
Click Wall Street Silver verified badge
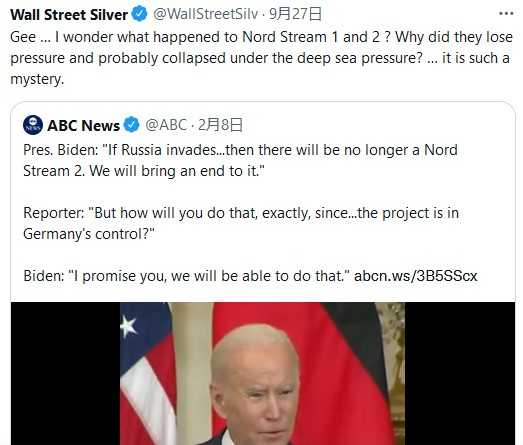click(x=139, y=14)
